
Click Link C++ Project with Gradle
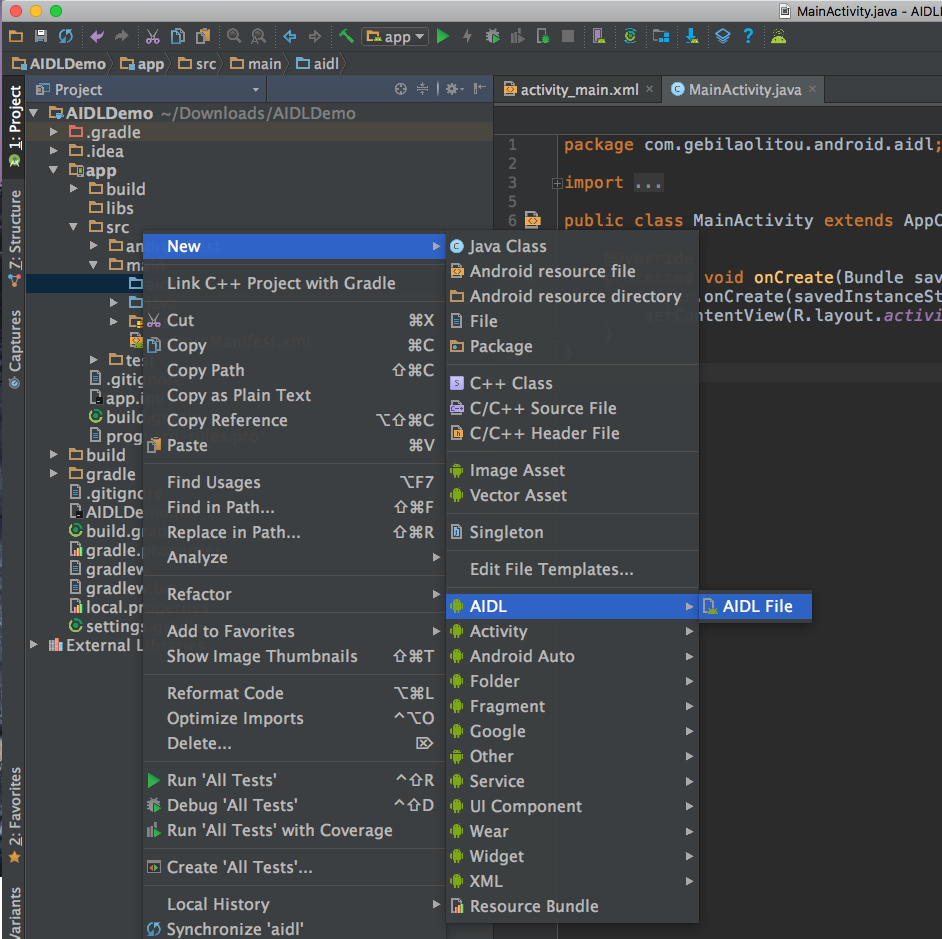pyautogui.click(x=294, y=284)
